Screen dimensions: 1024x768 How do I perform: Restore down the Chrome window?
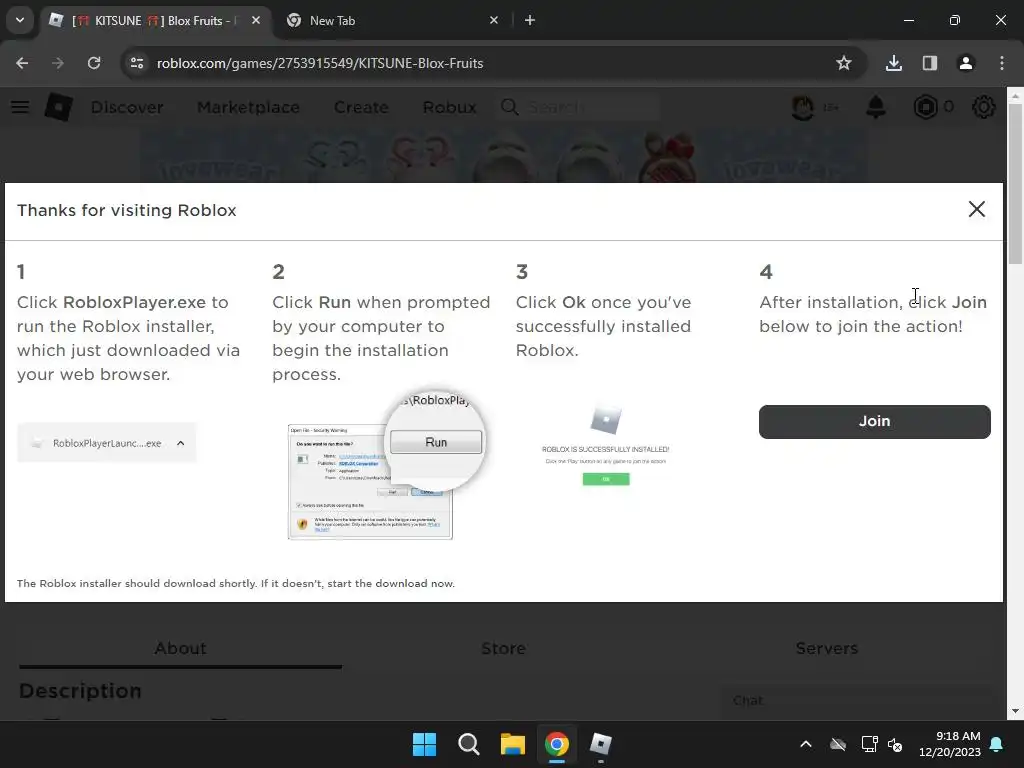tap(955, 20)
